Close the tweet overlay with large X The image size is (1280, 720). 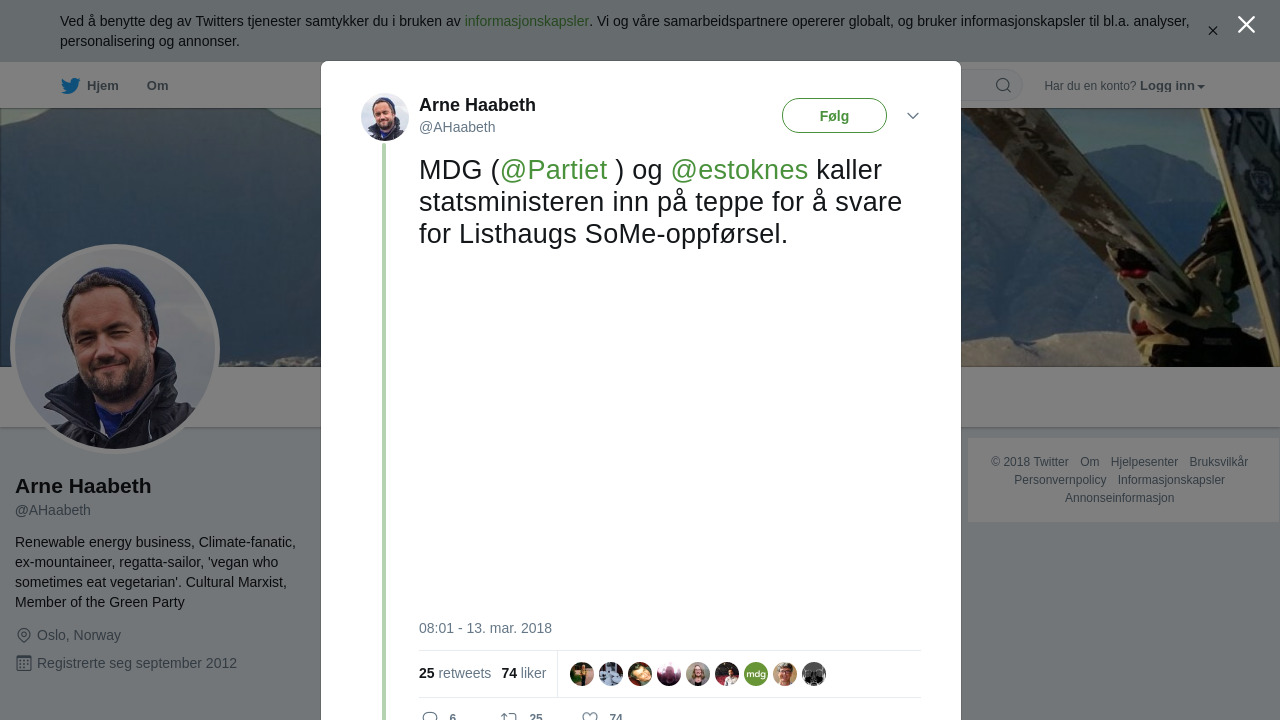coord(1246,25)
